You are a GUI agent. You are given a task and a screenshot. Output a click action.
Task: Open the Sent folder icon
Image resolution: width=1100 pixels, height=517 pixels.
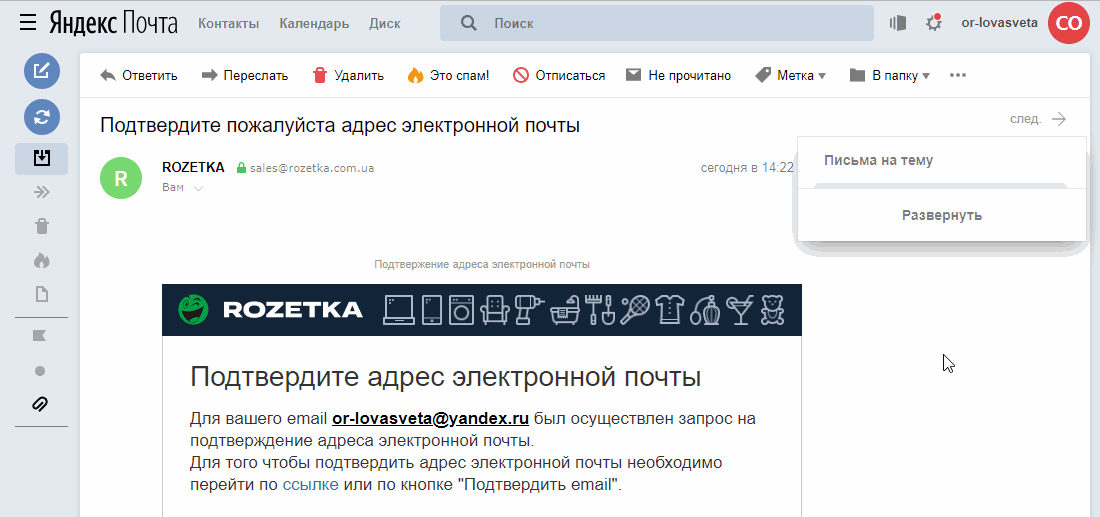click(x=41, y=193)
